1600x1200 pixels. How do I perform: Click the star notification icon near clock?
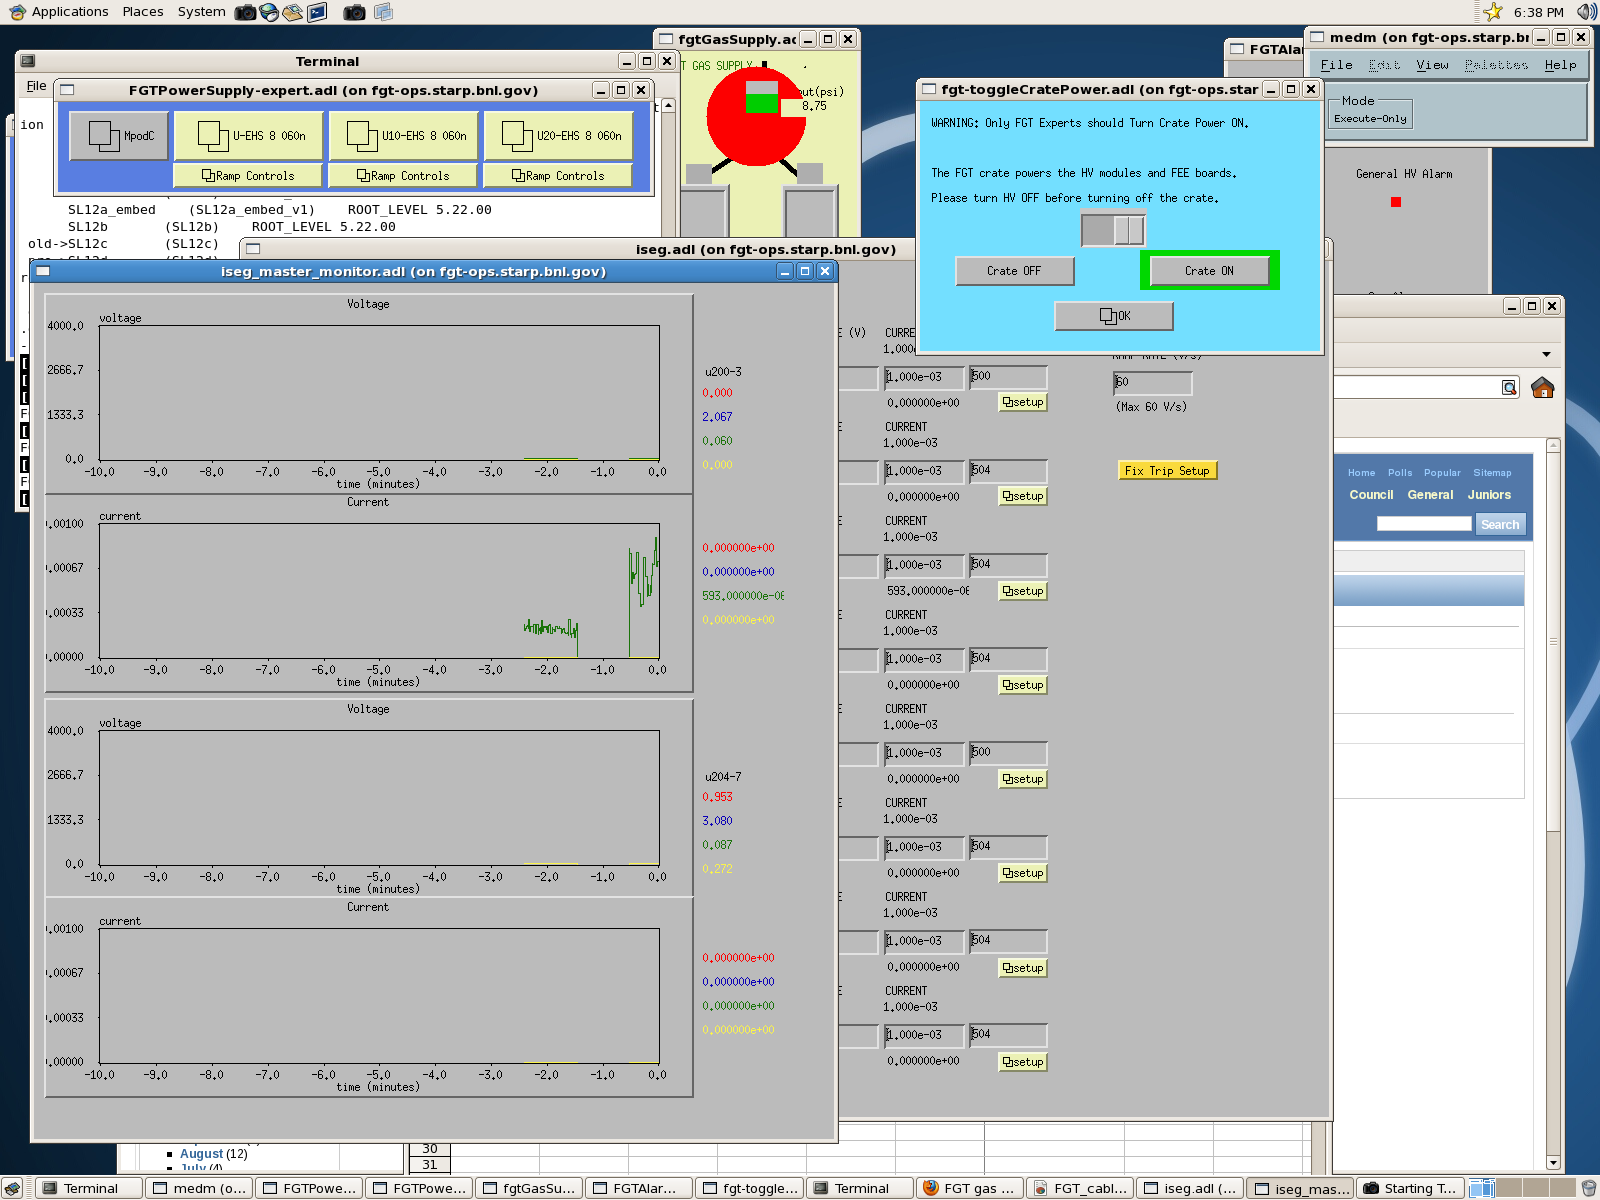point(1493,12)
